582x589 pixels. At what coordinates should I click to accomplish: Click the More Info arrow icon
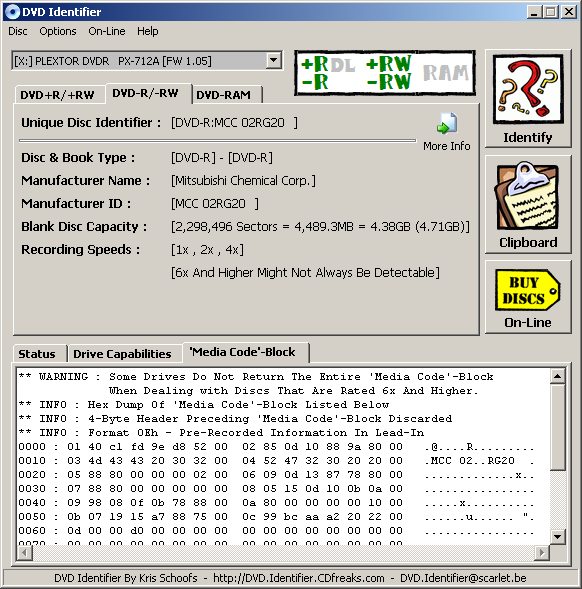[x=447, y=123]
